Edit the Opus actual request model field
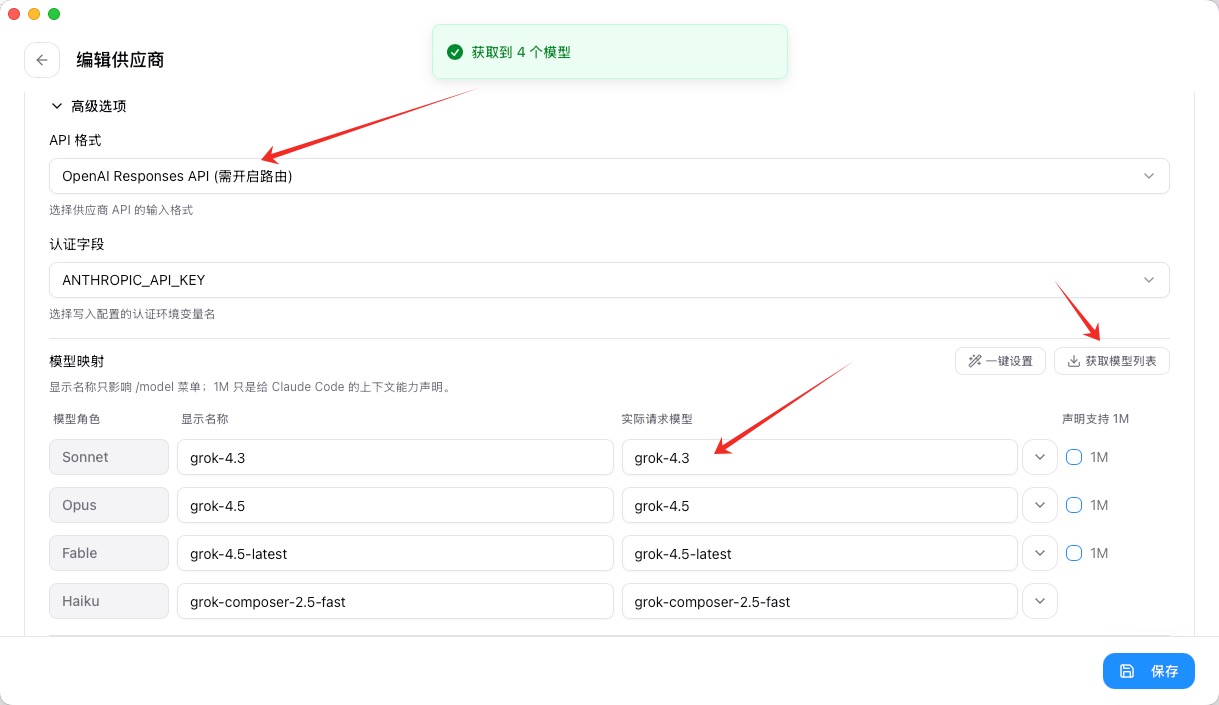The height and width of the screenshot is (705, 1219). pos(820,505)
